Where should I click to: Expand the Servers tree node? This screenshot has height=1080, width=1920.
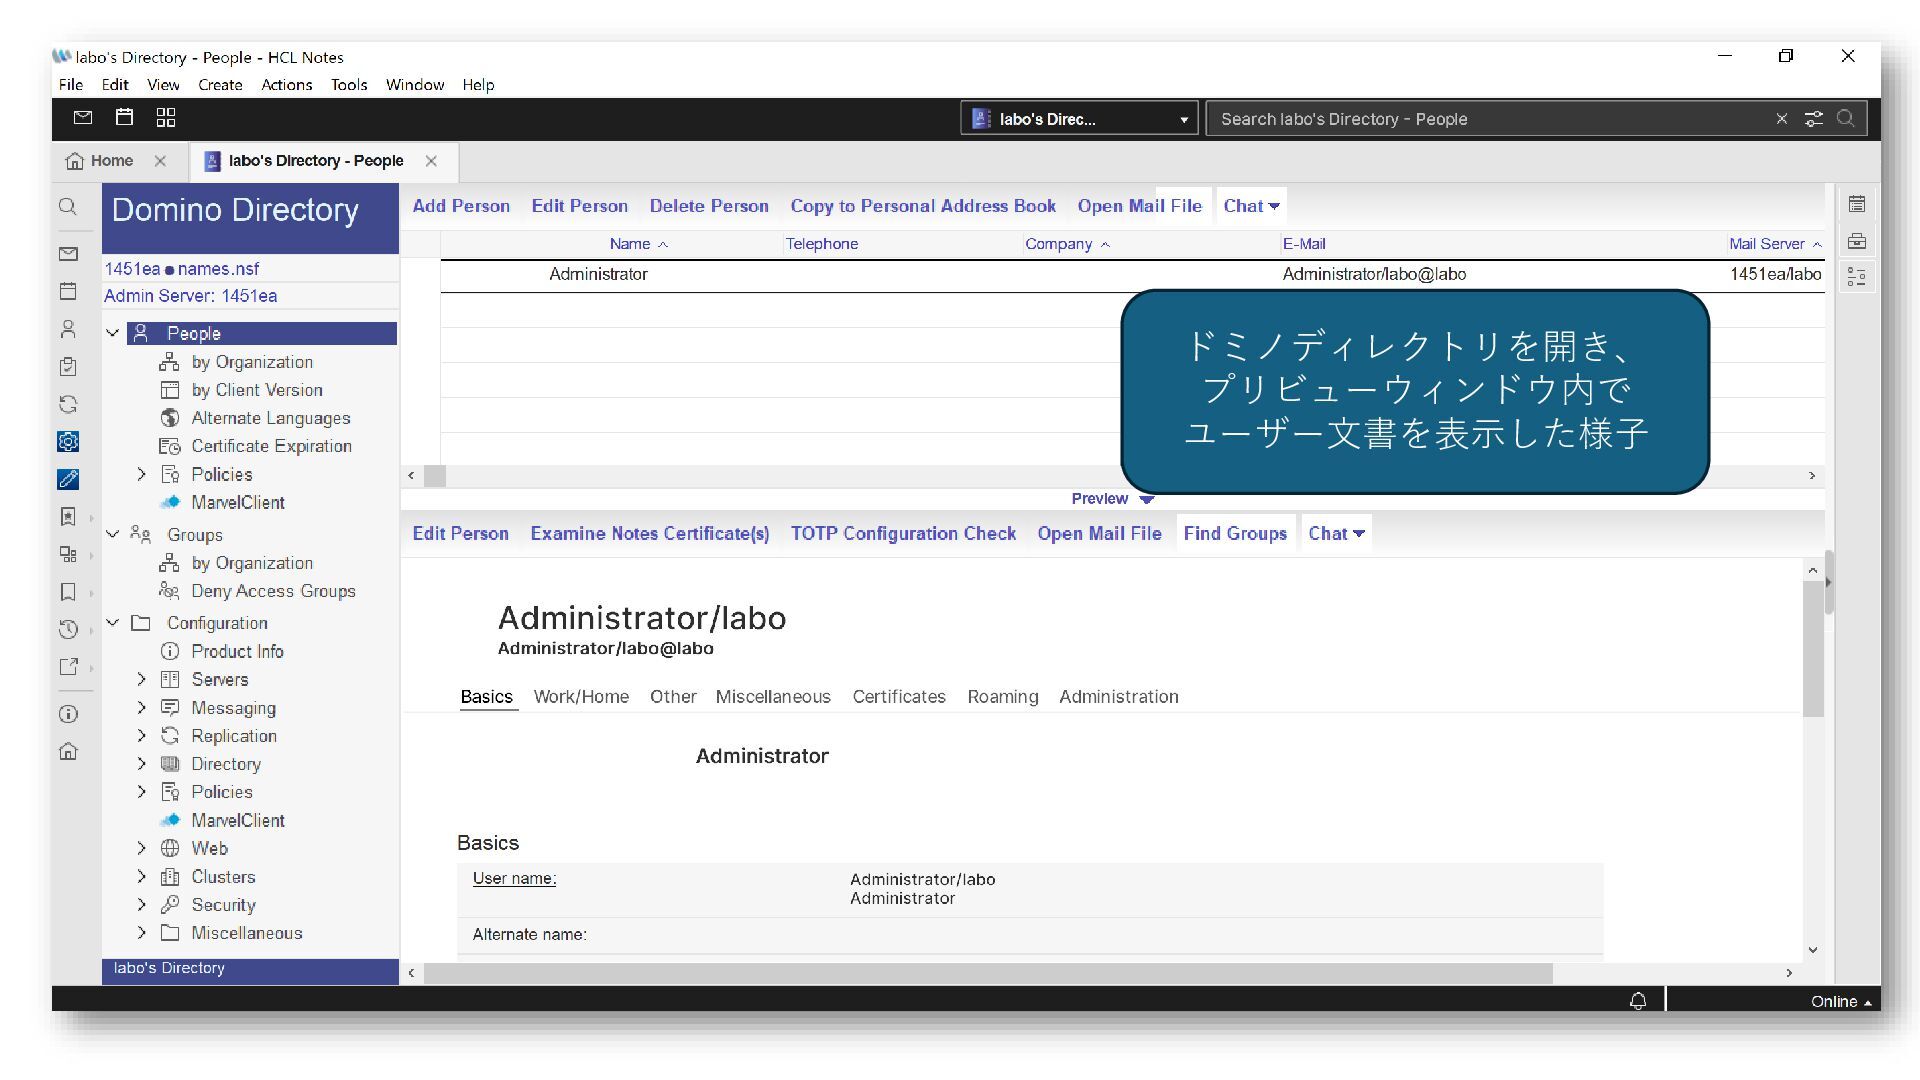click(x=142, y=680)
